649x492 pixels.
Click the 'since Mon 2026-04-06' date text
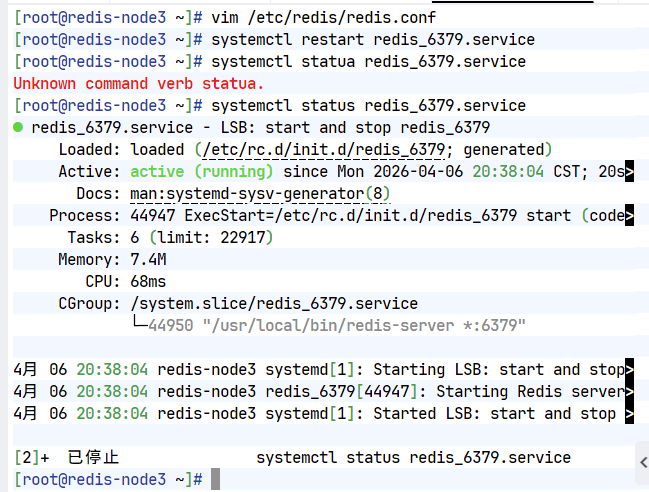coord(373,171)
